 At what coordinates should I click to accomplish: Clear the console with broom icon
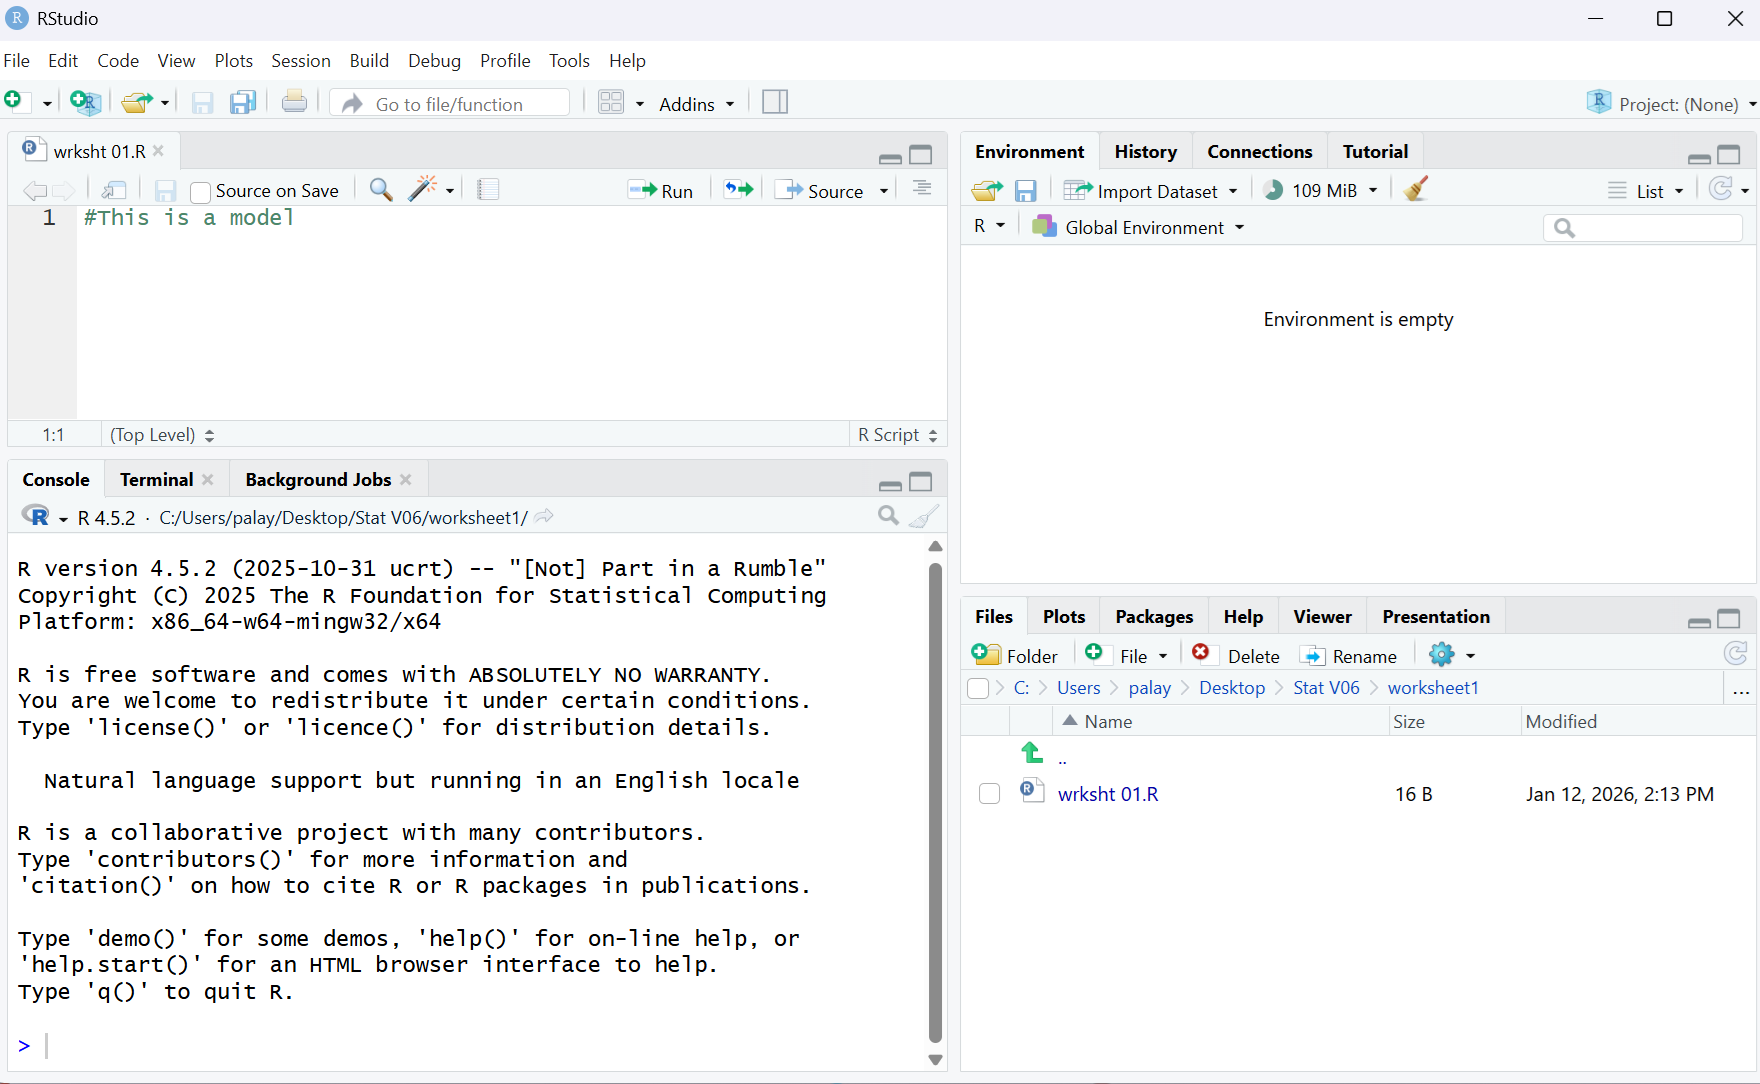[924, 516]
